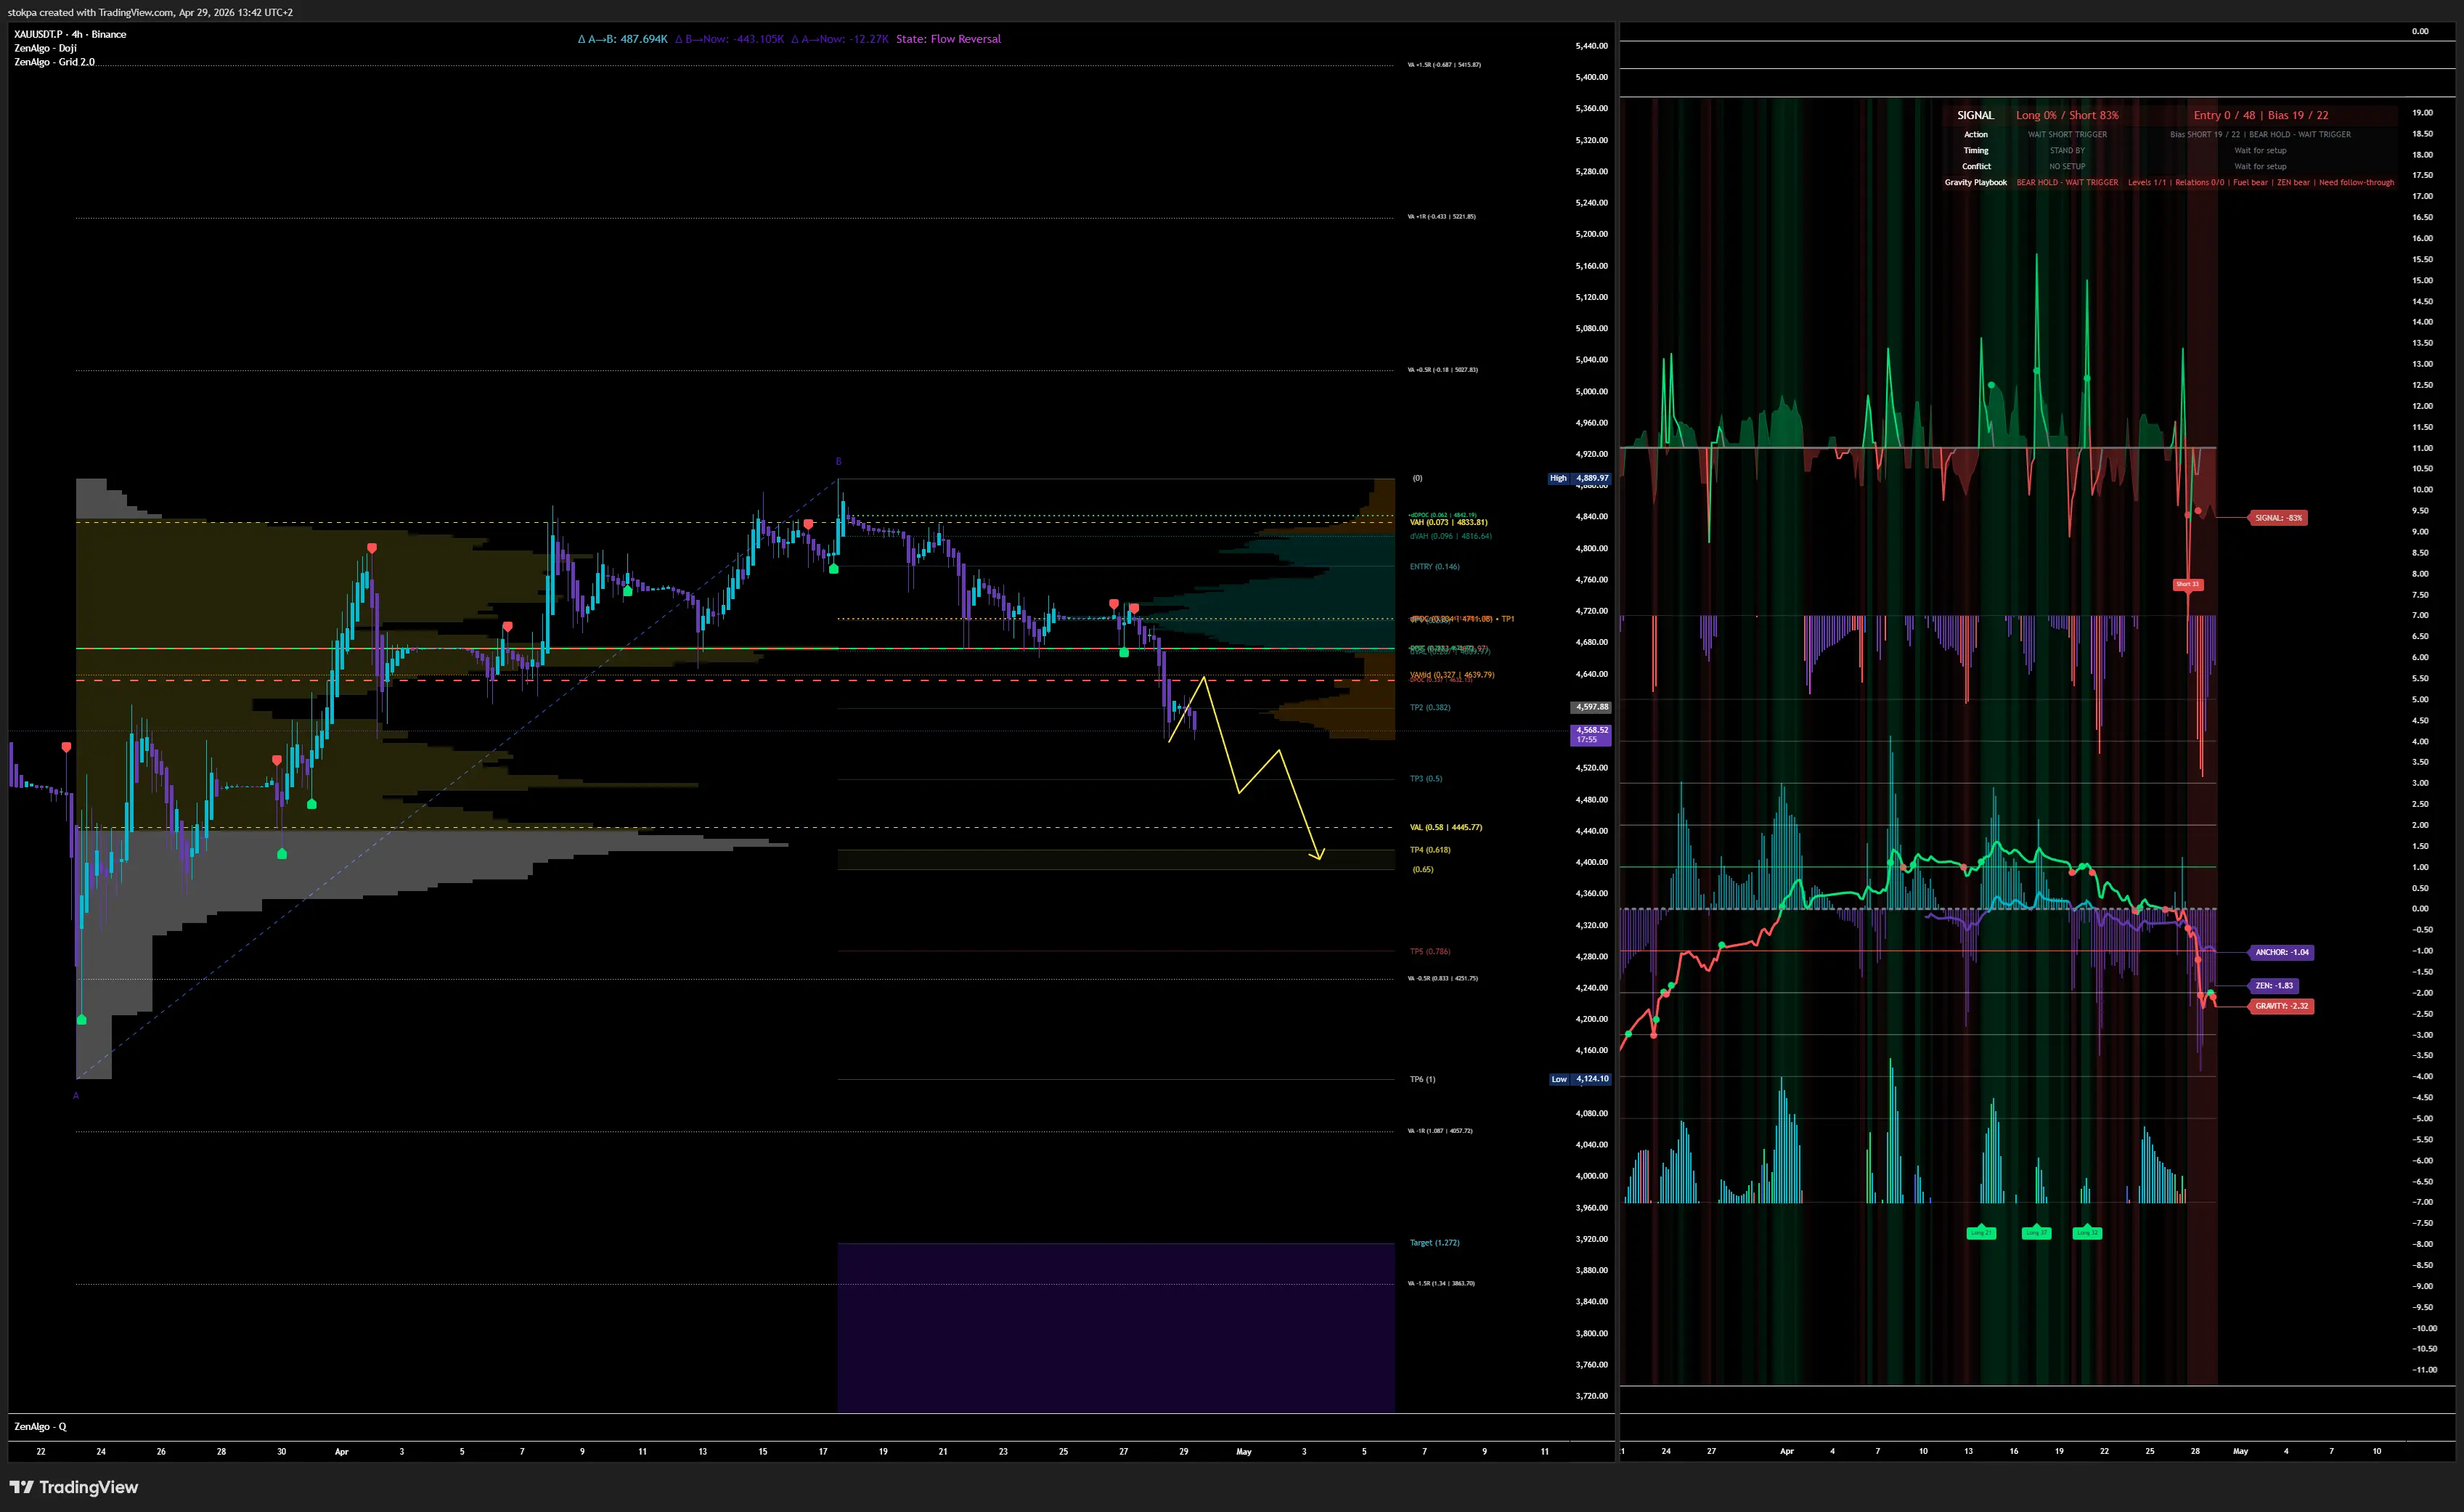Click the point B marker above the peak
The image size is (2464, 1512).
(838, 461)
